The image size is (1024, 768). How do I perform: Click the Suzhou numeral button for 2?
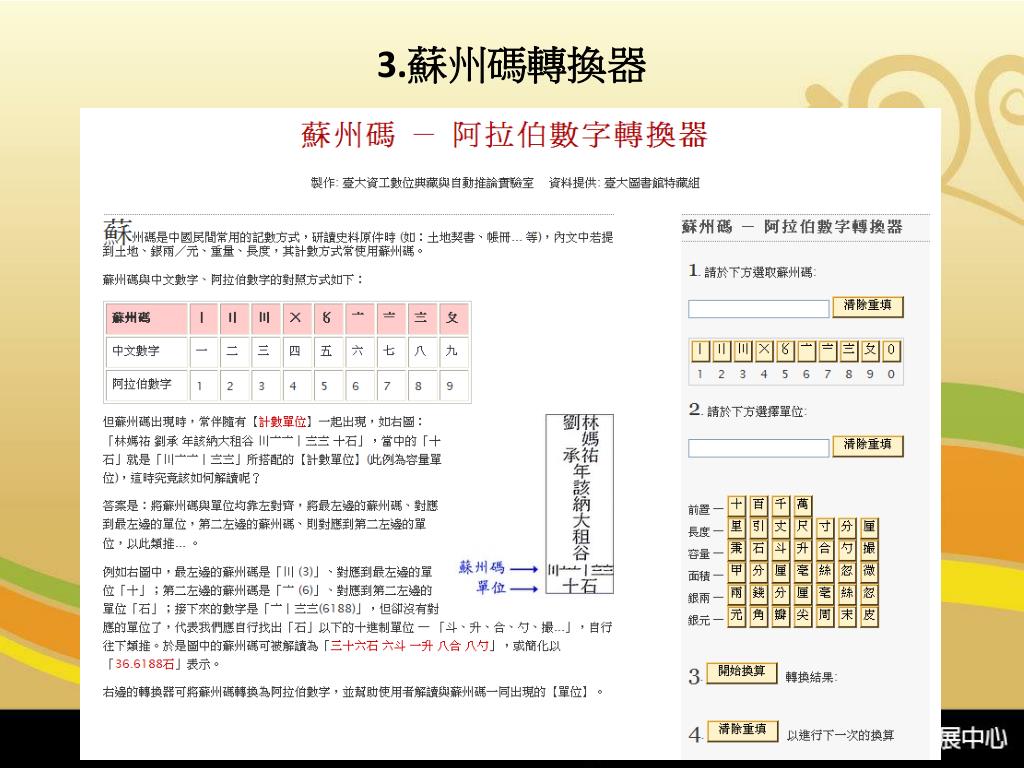721,351
